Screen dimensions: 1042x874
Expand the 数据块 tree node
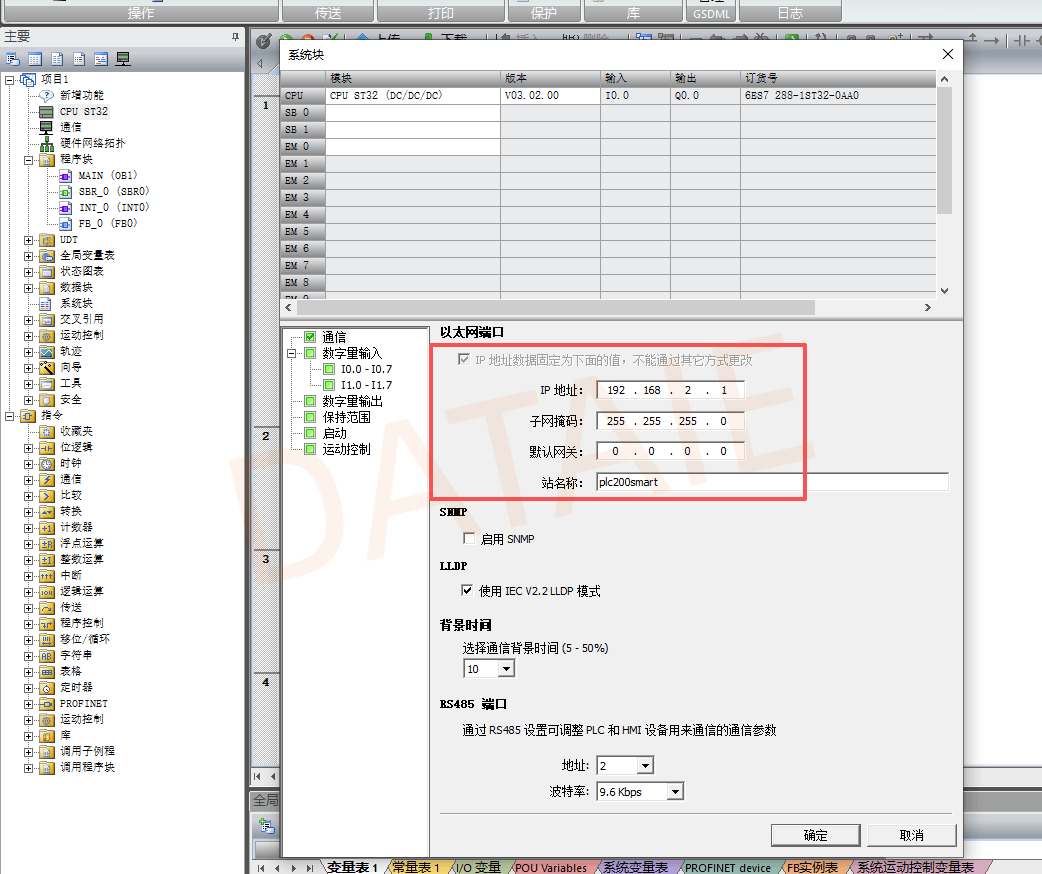click(x=29, y=288)
